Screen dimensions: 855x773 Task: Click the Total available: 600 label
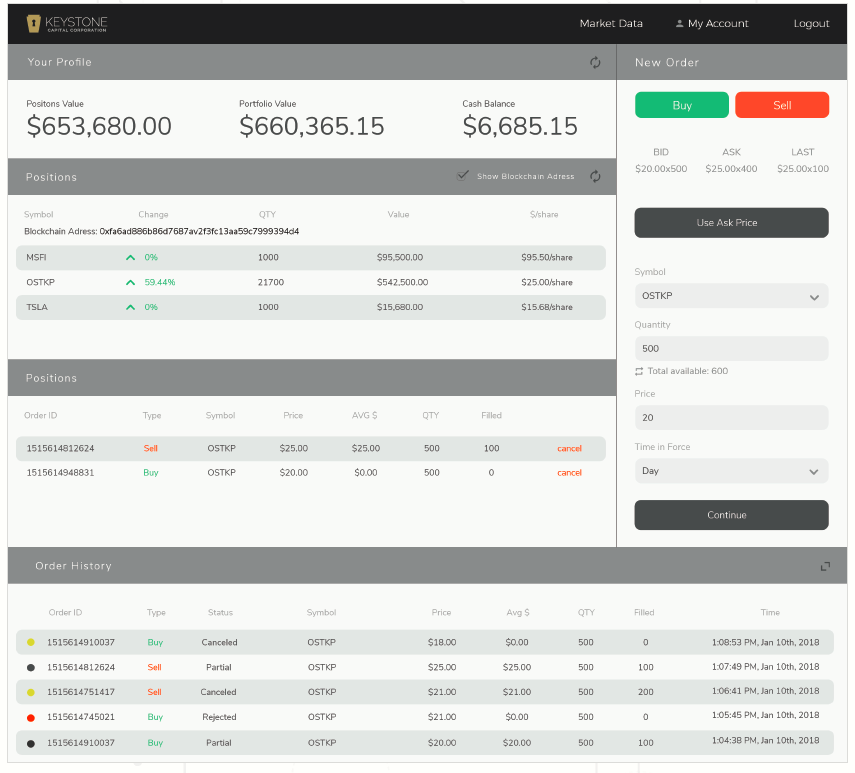pos(688,371)
